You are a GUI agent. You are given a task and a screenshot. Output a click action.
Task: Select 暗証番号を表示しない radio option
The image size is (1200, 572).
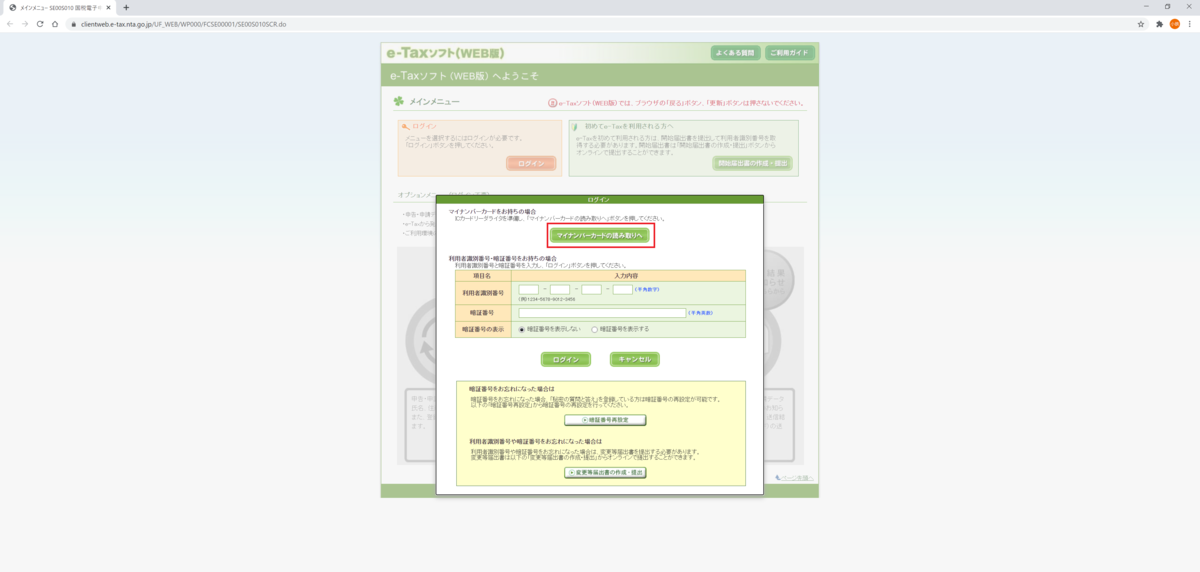pos(522,329)
